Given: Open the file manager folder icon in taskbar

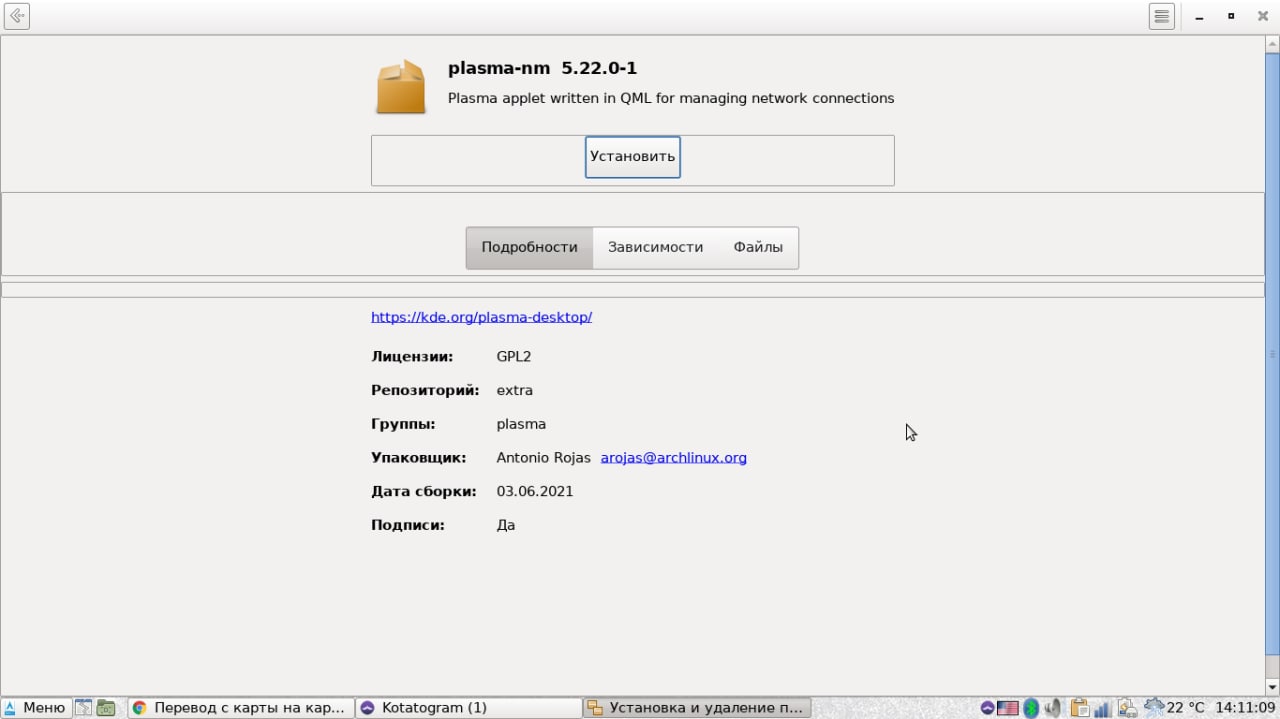Looking at the screenshot, I should click(106, 708).
